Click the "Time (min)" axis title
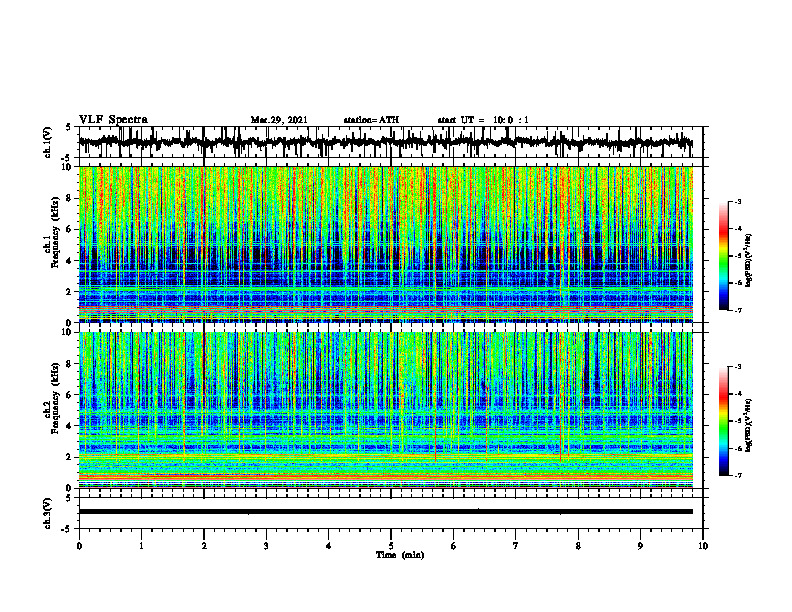Viewport: 792px width, 612px height. tap(400, 555)
